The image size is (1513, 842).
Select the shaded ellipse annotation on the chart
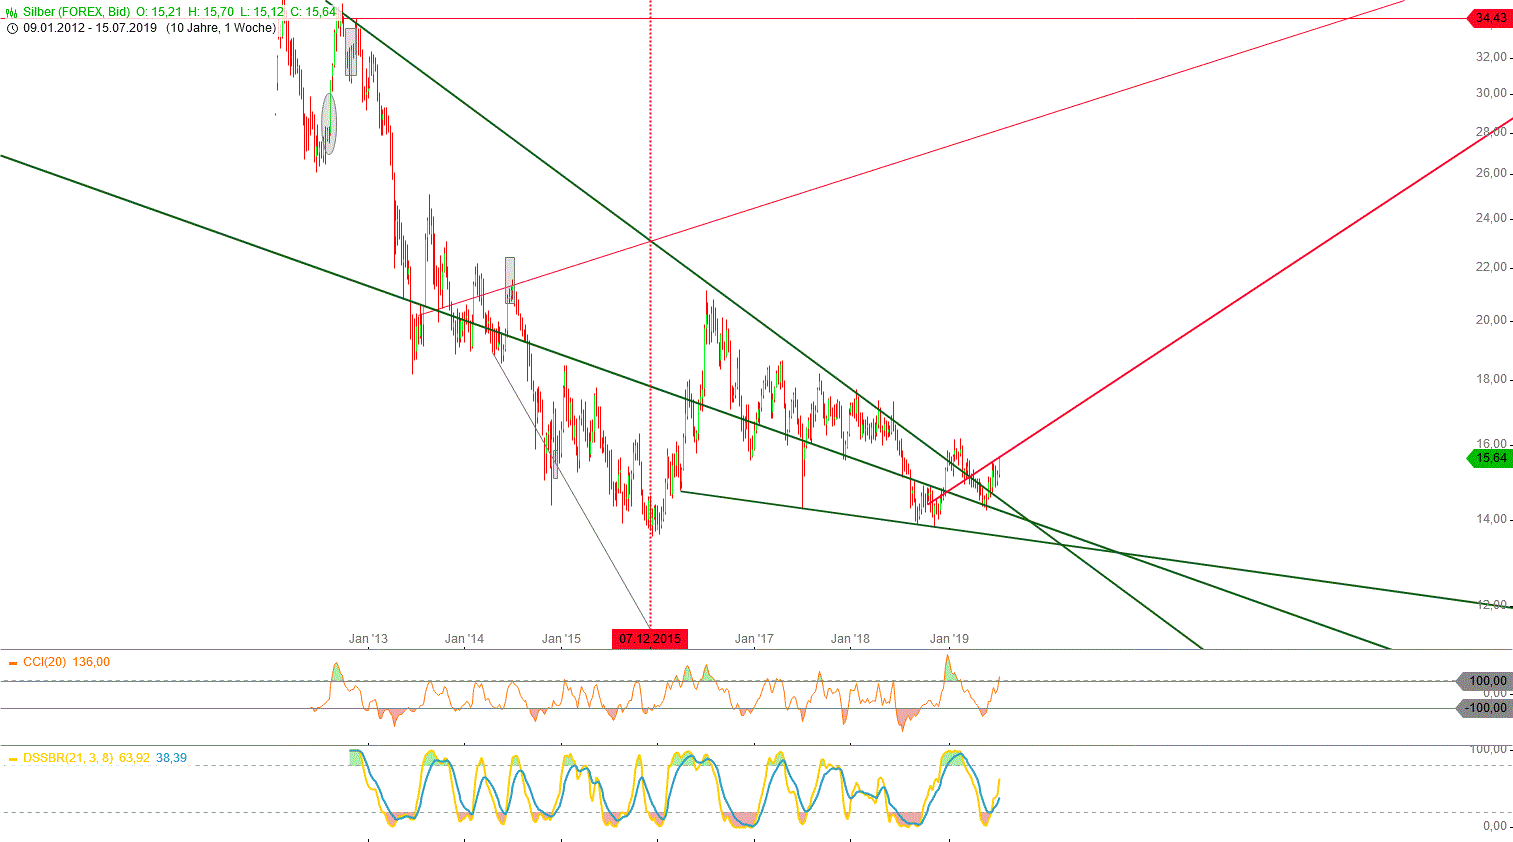329,124
